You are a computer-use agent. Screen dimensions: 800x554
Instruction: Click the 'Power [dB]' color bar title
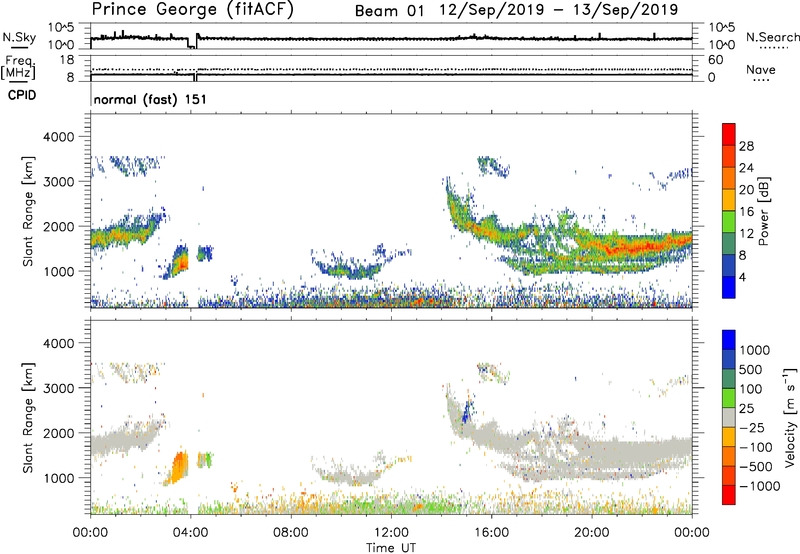coord(763,211)
